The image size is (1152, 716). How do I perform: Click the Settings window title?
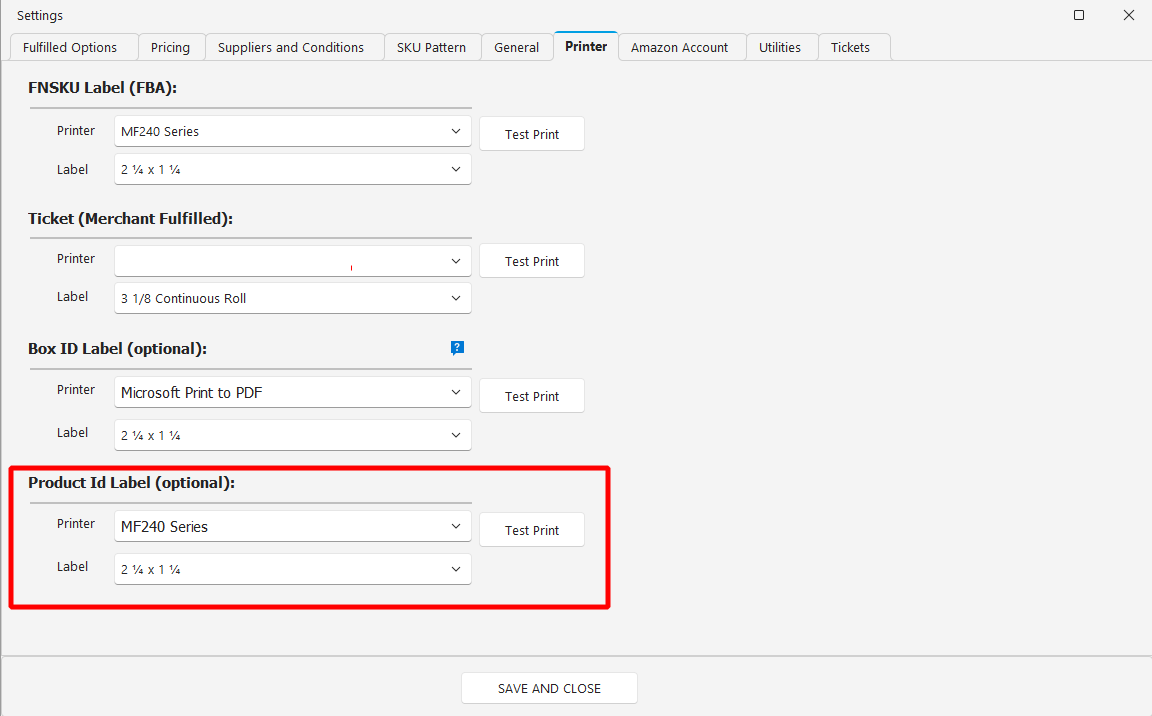pyautogui.click(x=40, y=15)
